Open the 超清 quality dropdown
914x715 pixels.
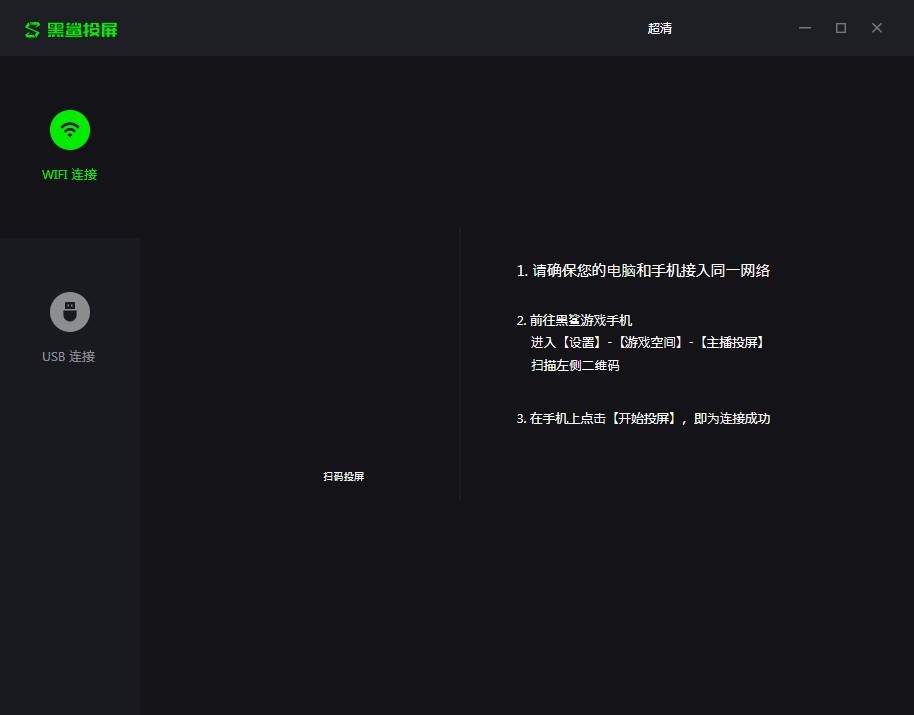[x=660, y=29]
